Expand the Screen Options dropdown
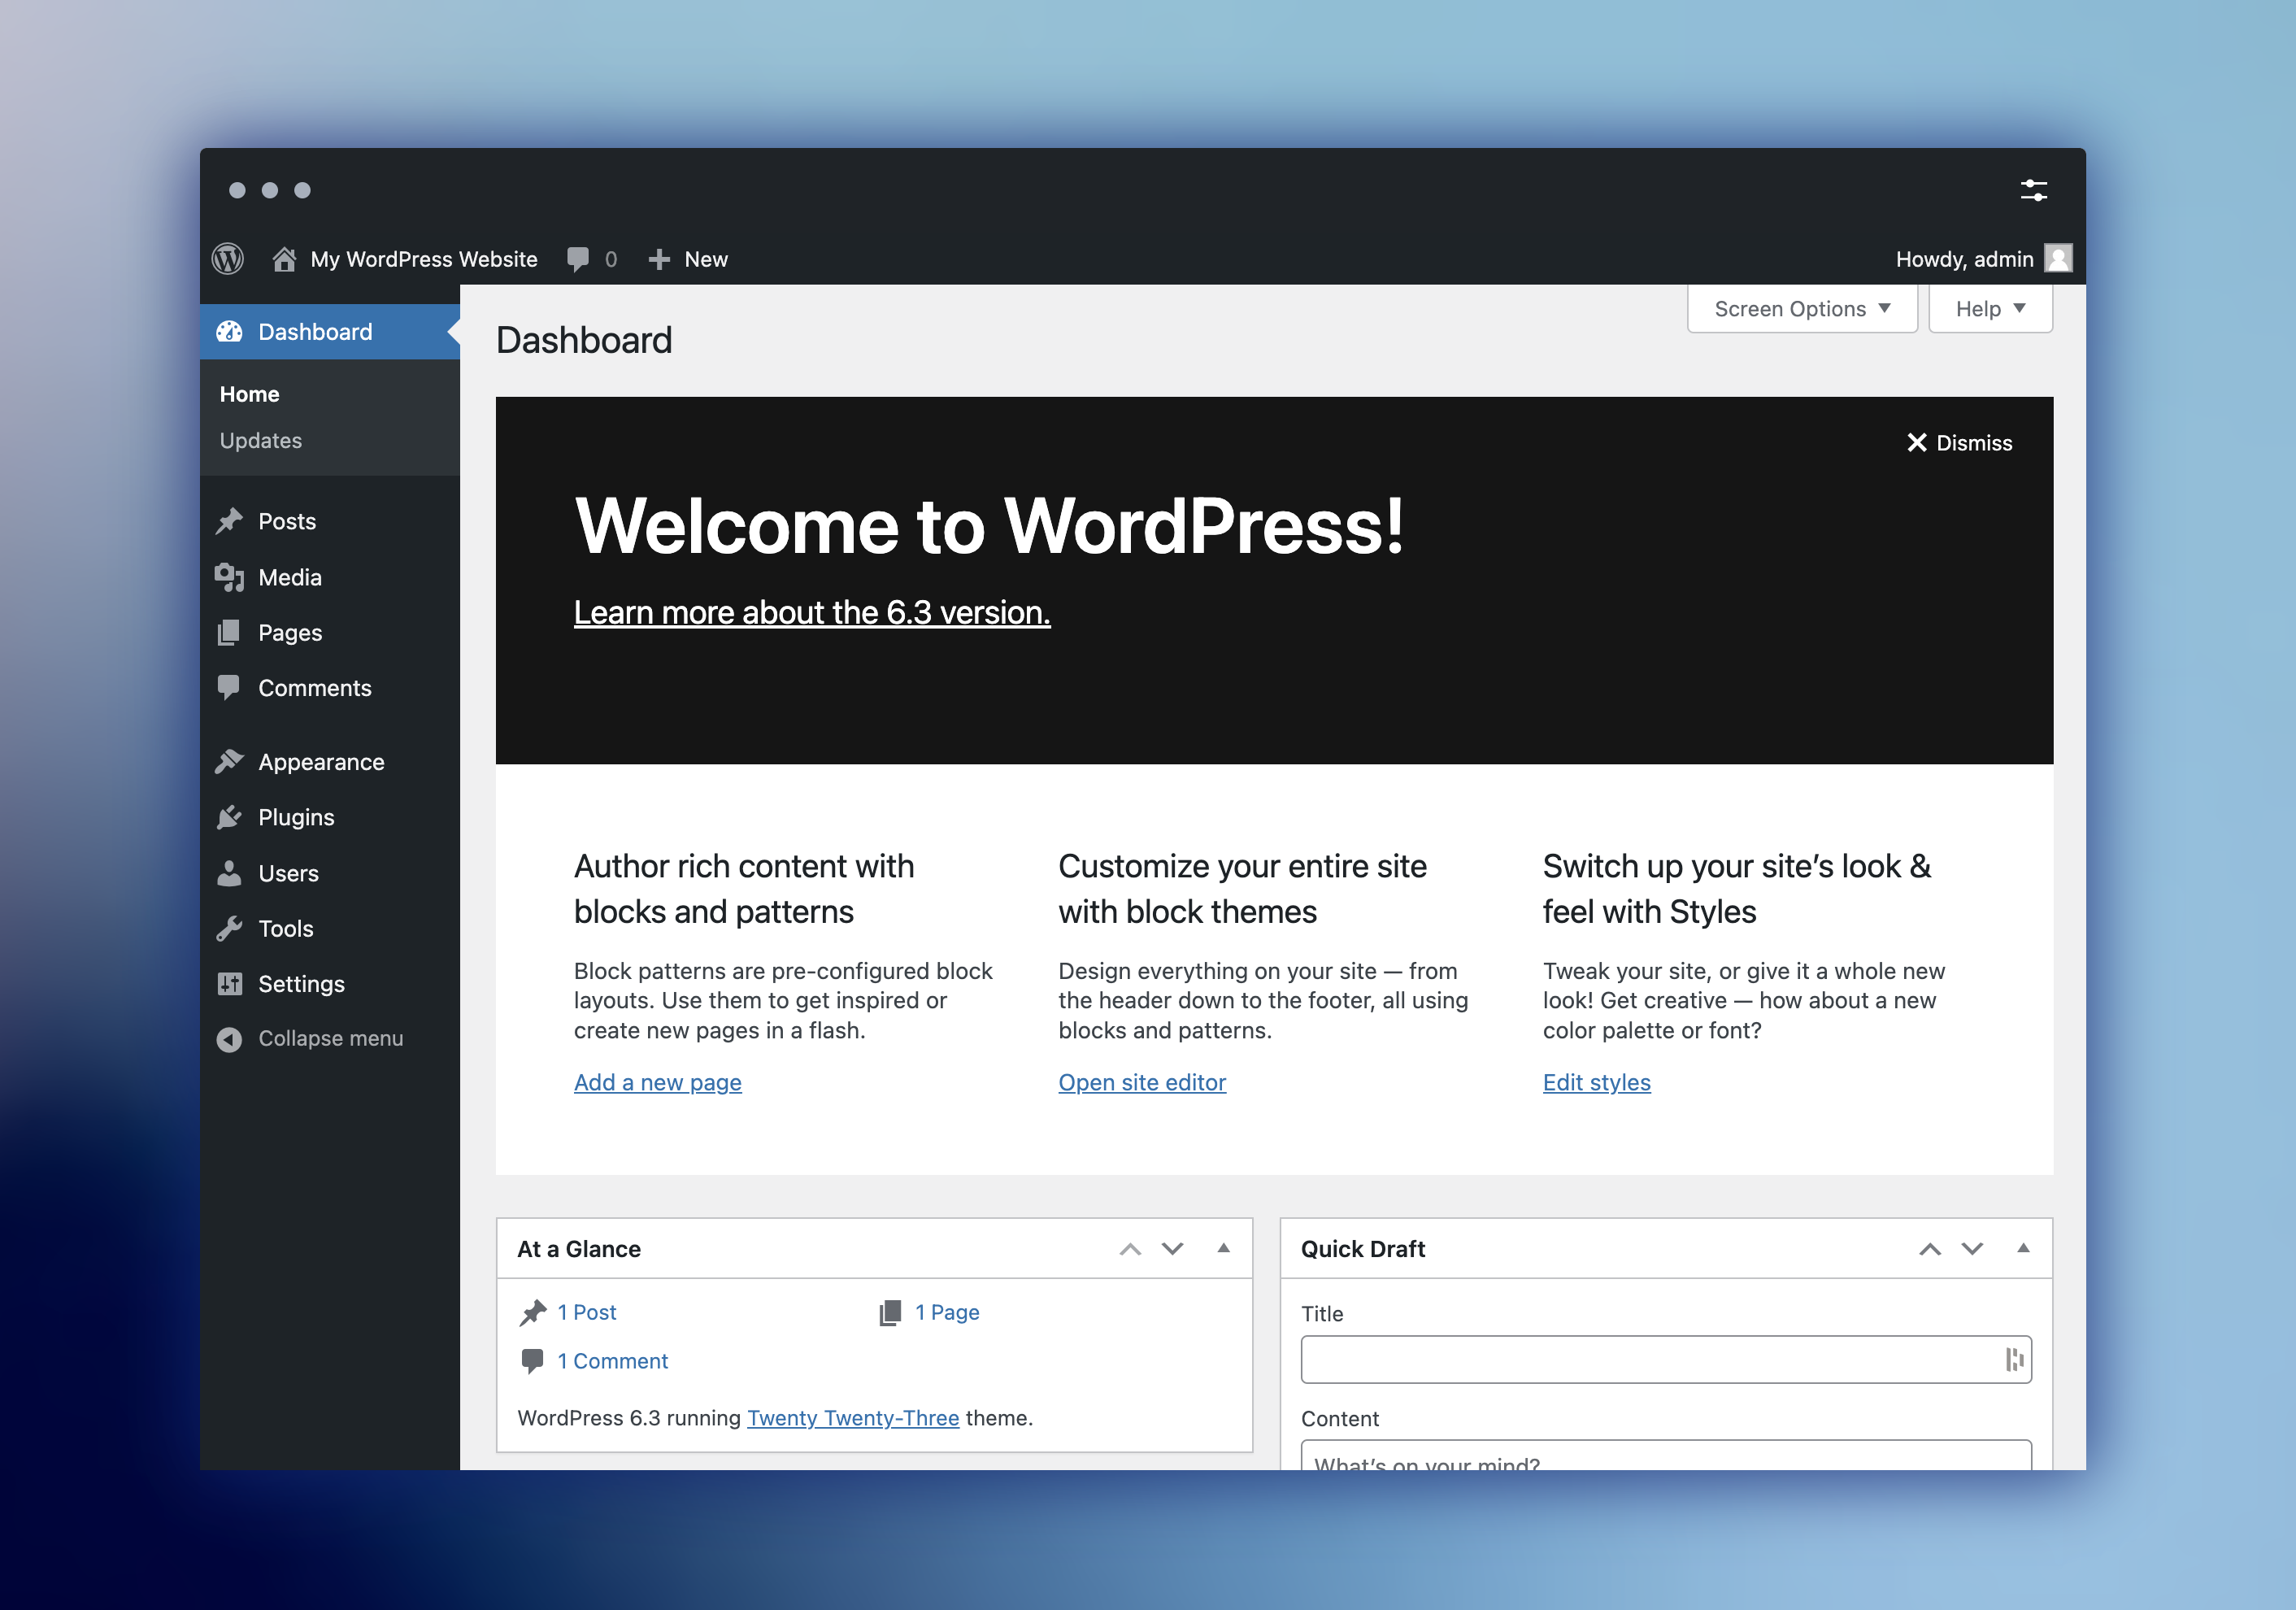Viewport: 2296px width, 1610px height. [x=1801, y=309]
